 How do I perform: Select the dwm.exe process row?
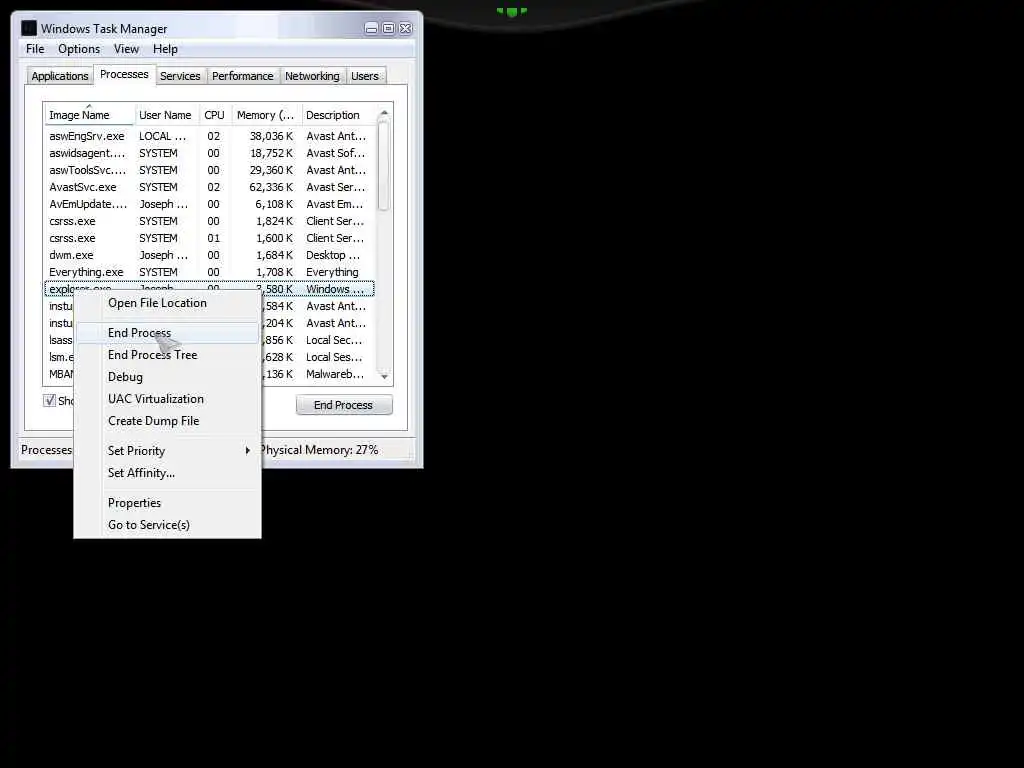(209, 255)
